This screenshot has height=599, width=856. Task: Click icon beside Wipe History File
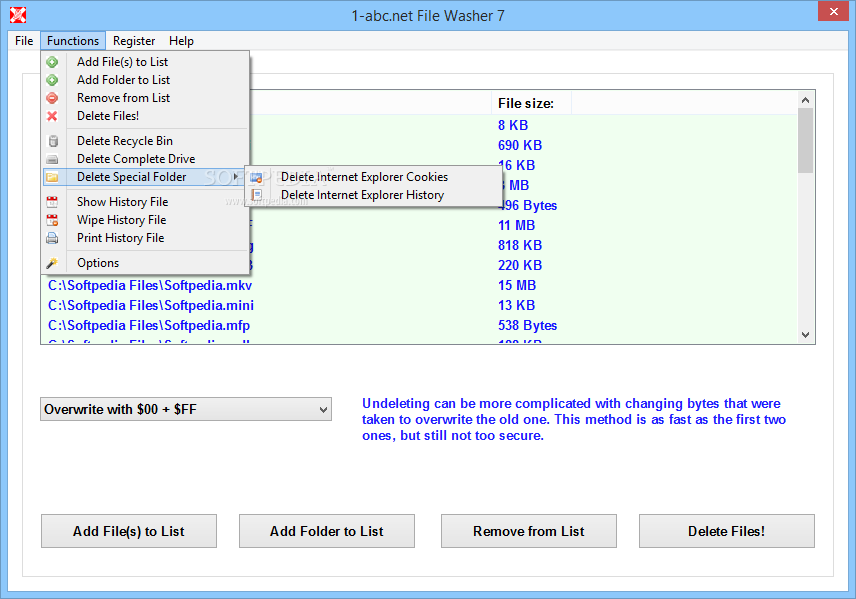click(52, 220)
